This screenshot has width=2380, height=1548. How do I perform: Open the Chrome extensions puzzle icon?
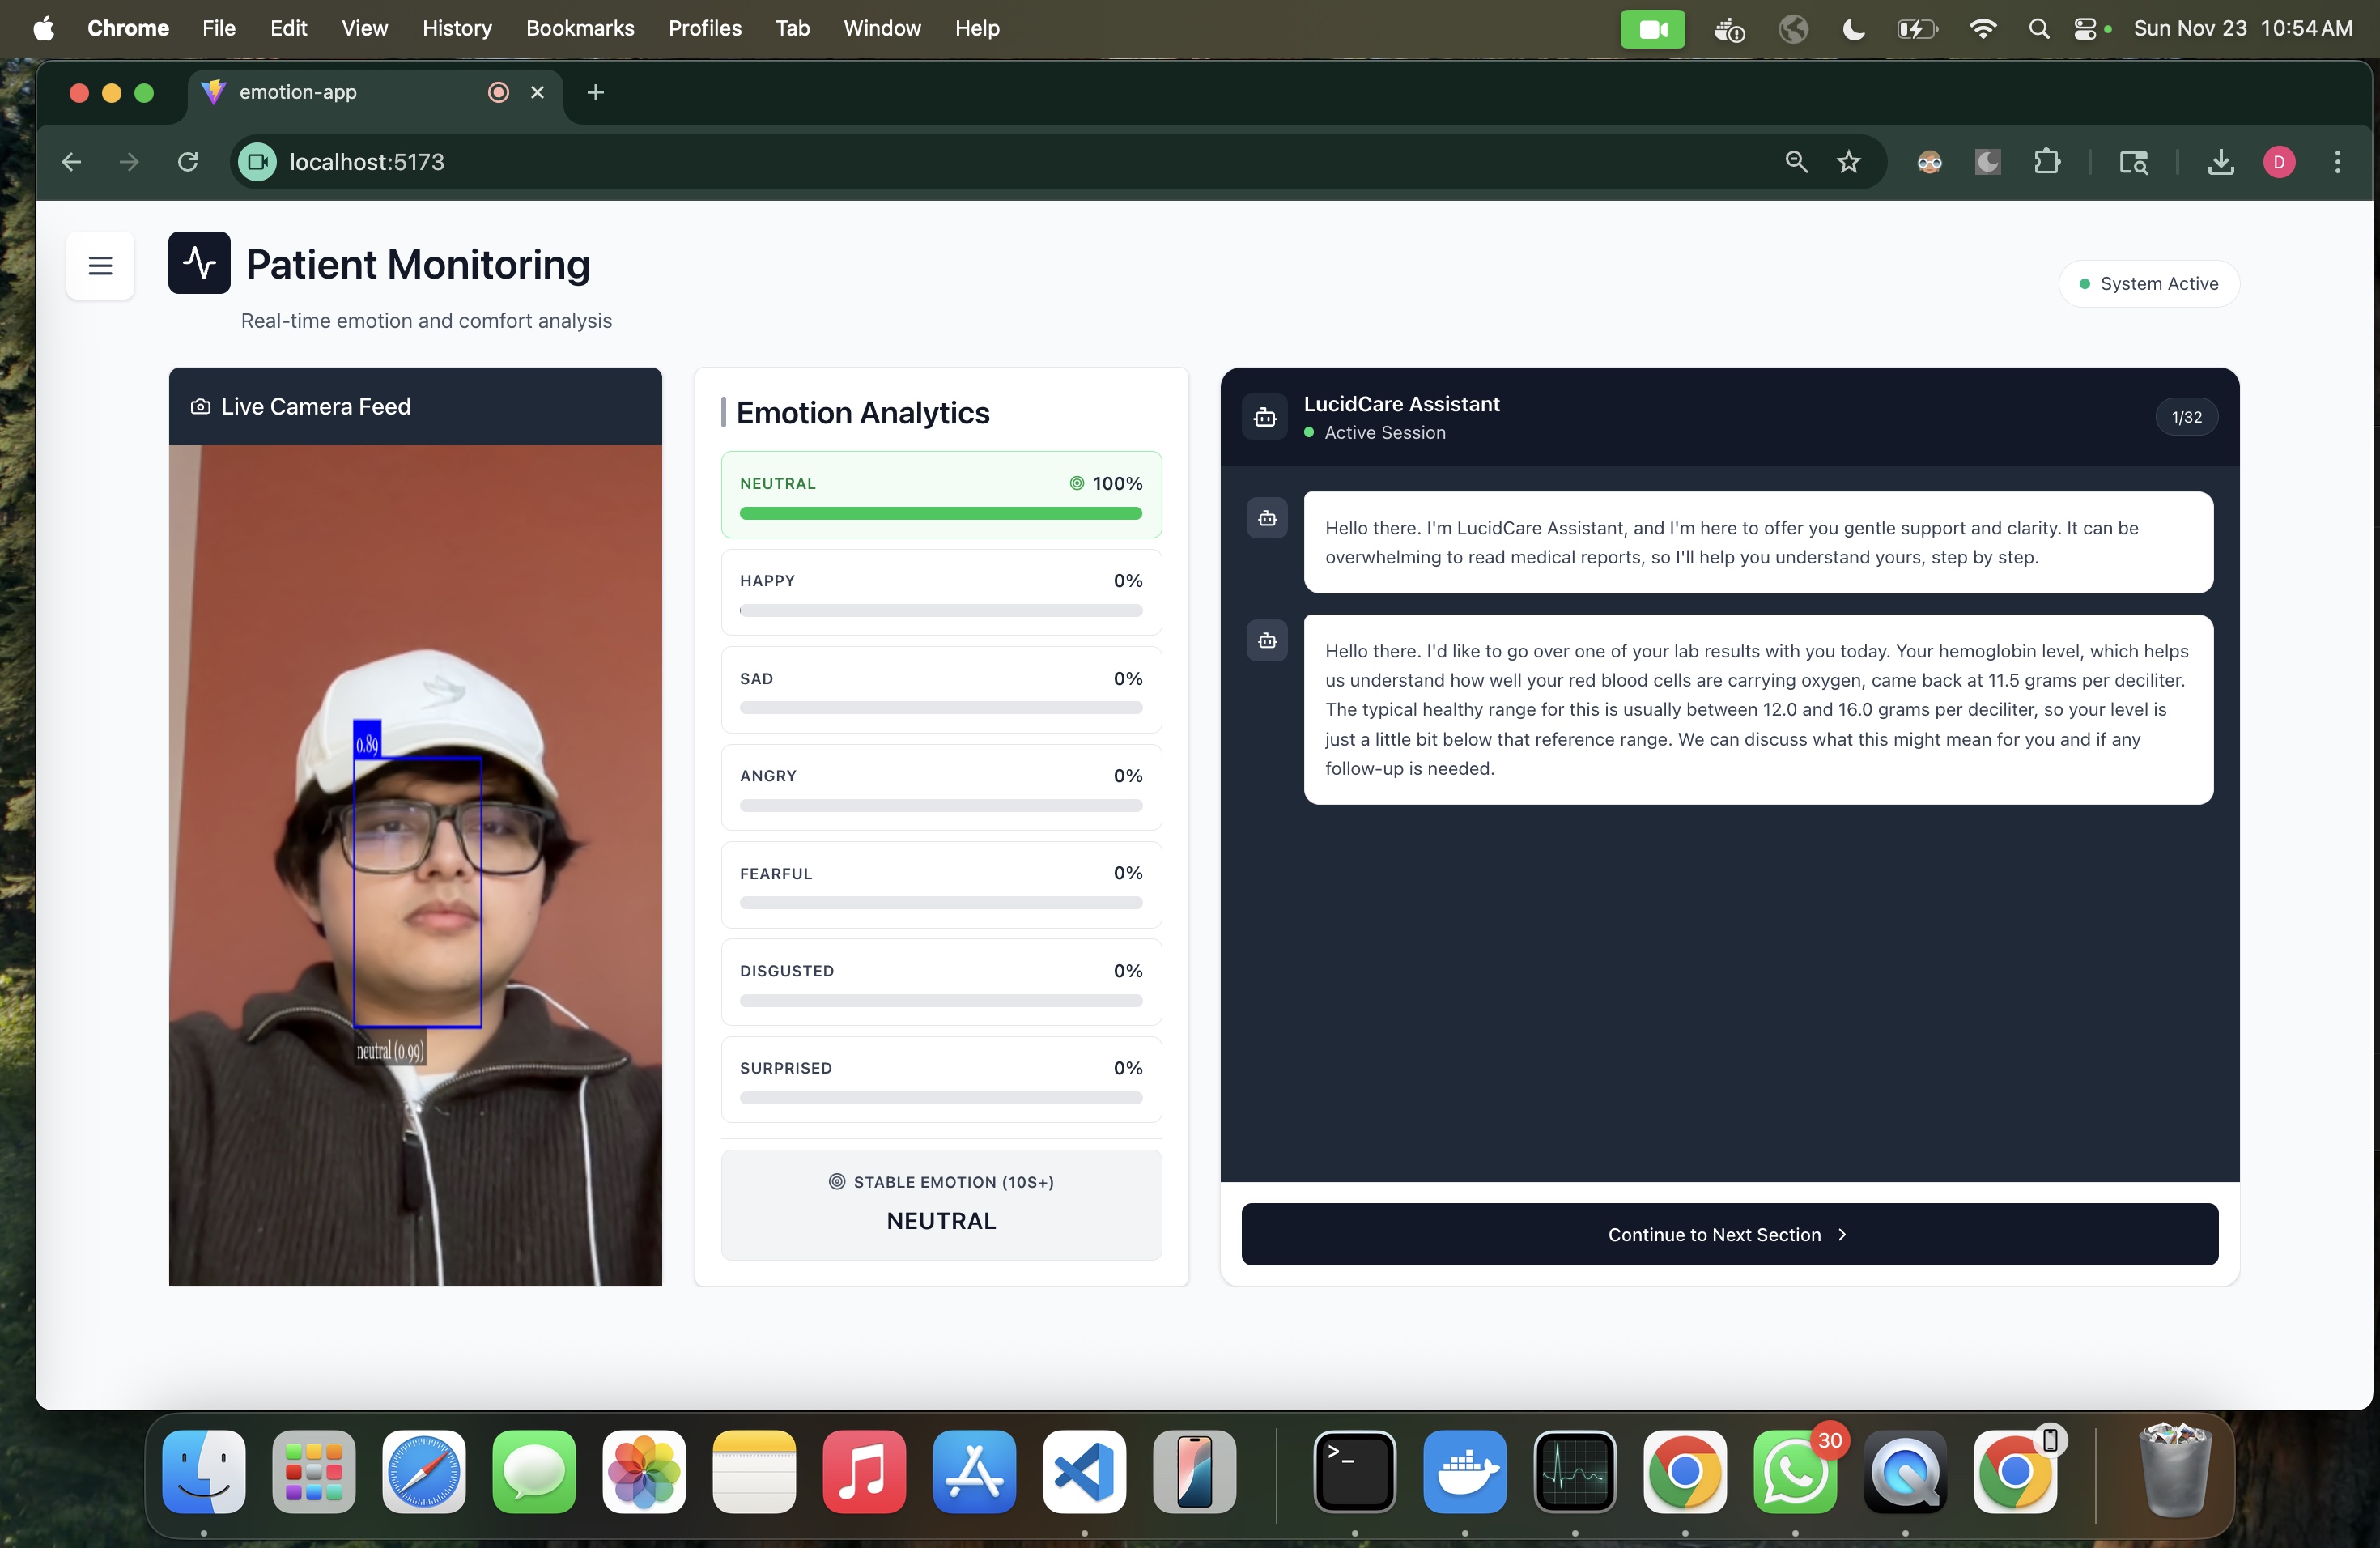tap(2046, 162)
